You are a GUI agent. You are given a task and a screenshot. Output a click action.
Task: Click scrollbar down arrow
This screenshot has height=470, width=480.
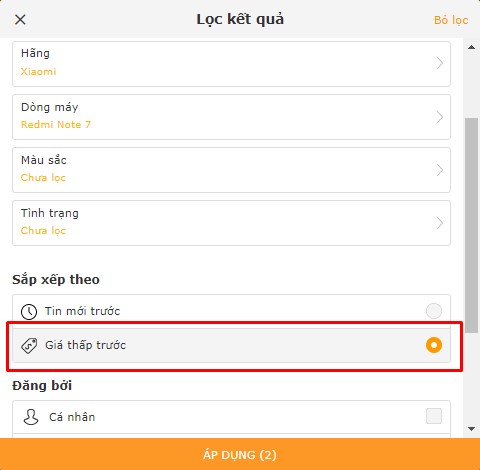[471, 429]
